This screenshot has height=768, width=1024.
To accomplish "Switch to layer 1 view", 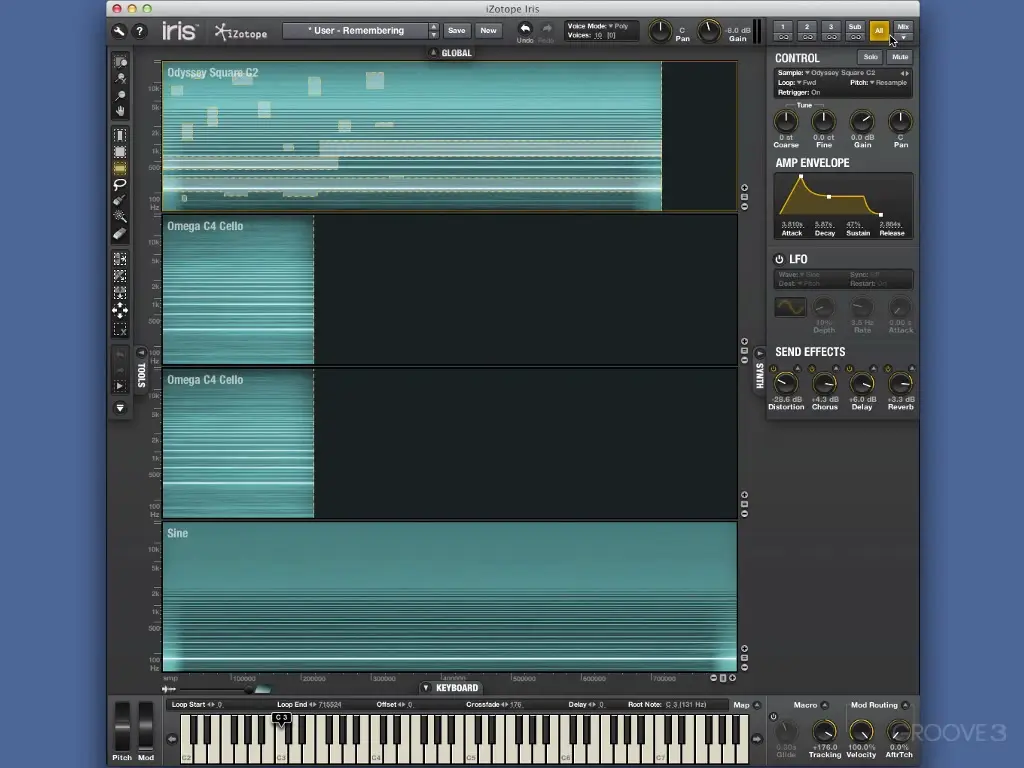I will 783,27.
